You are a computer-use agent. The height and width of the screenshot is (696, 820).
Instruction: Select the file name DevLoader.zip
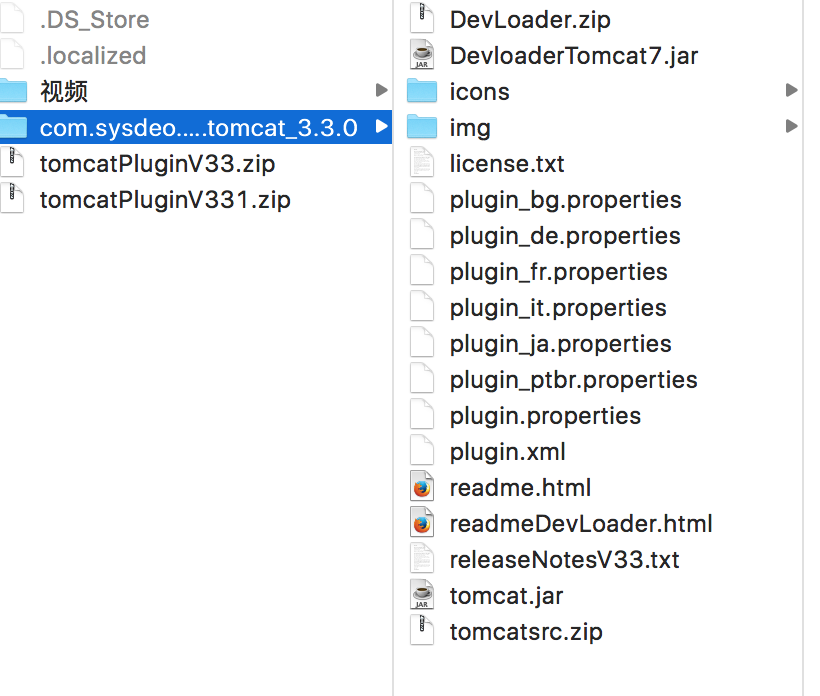point(530,20)
